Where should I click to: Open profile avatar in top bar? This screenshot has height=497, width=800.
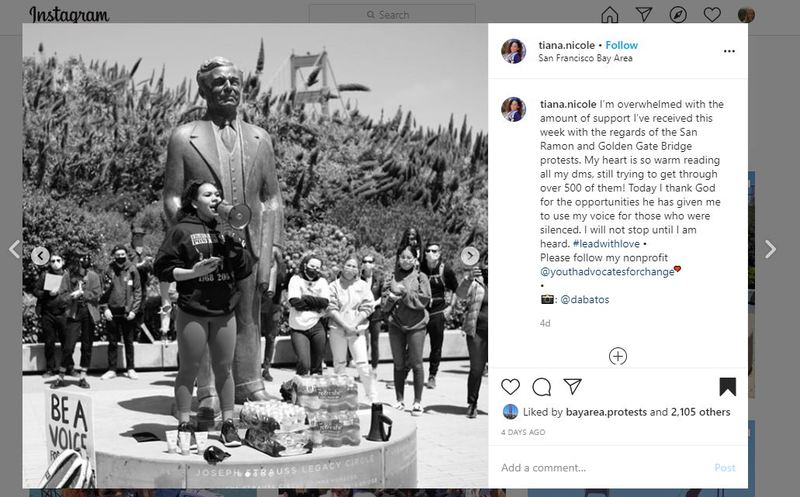(746, 14)
